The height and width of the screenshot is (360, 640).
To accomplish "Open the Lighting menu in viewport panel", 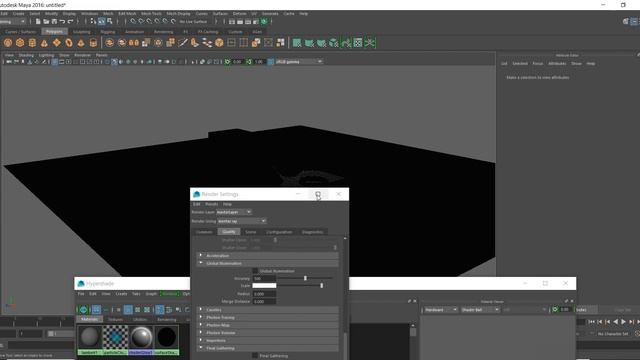I will [x=46, y=55].
